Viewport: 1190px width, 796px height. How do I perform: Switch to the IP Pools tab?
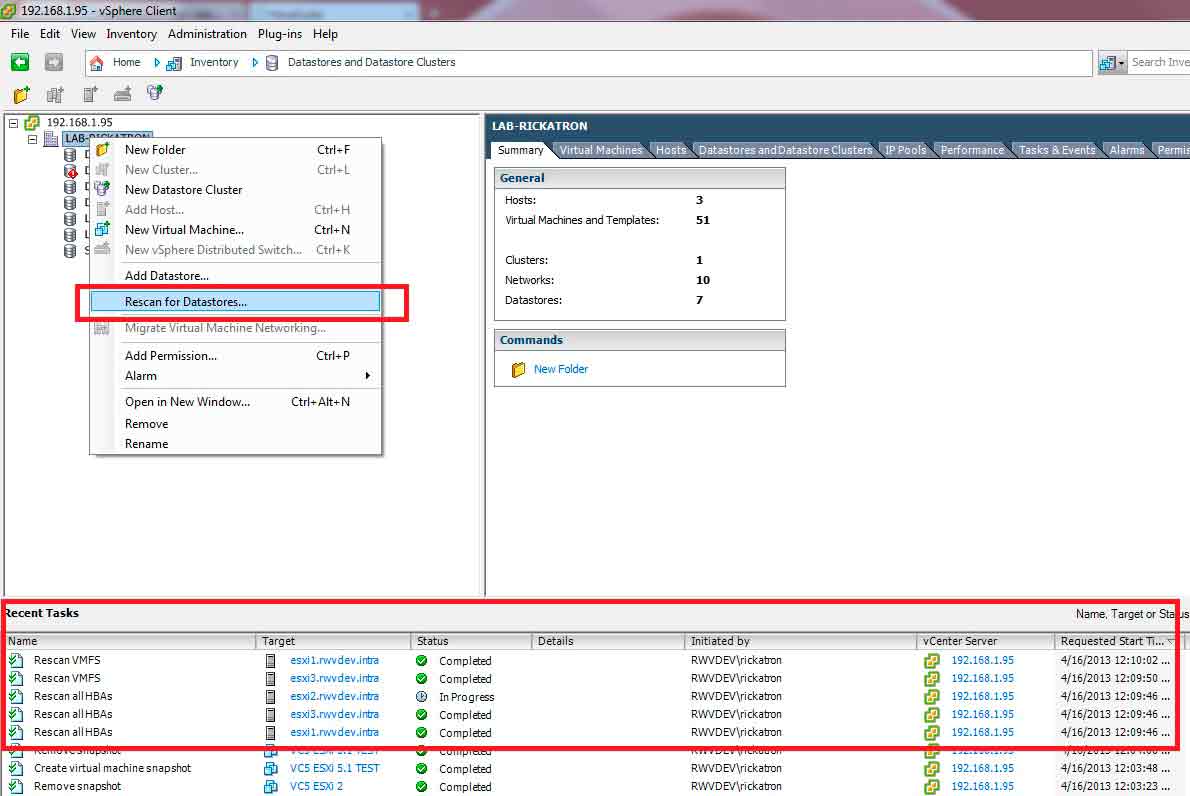(x=905, y=150)
